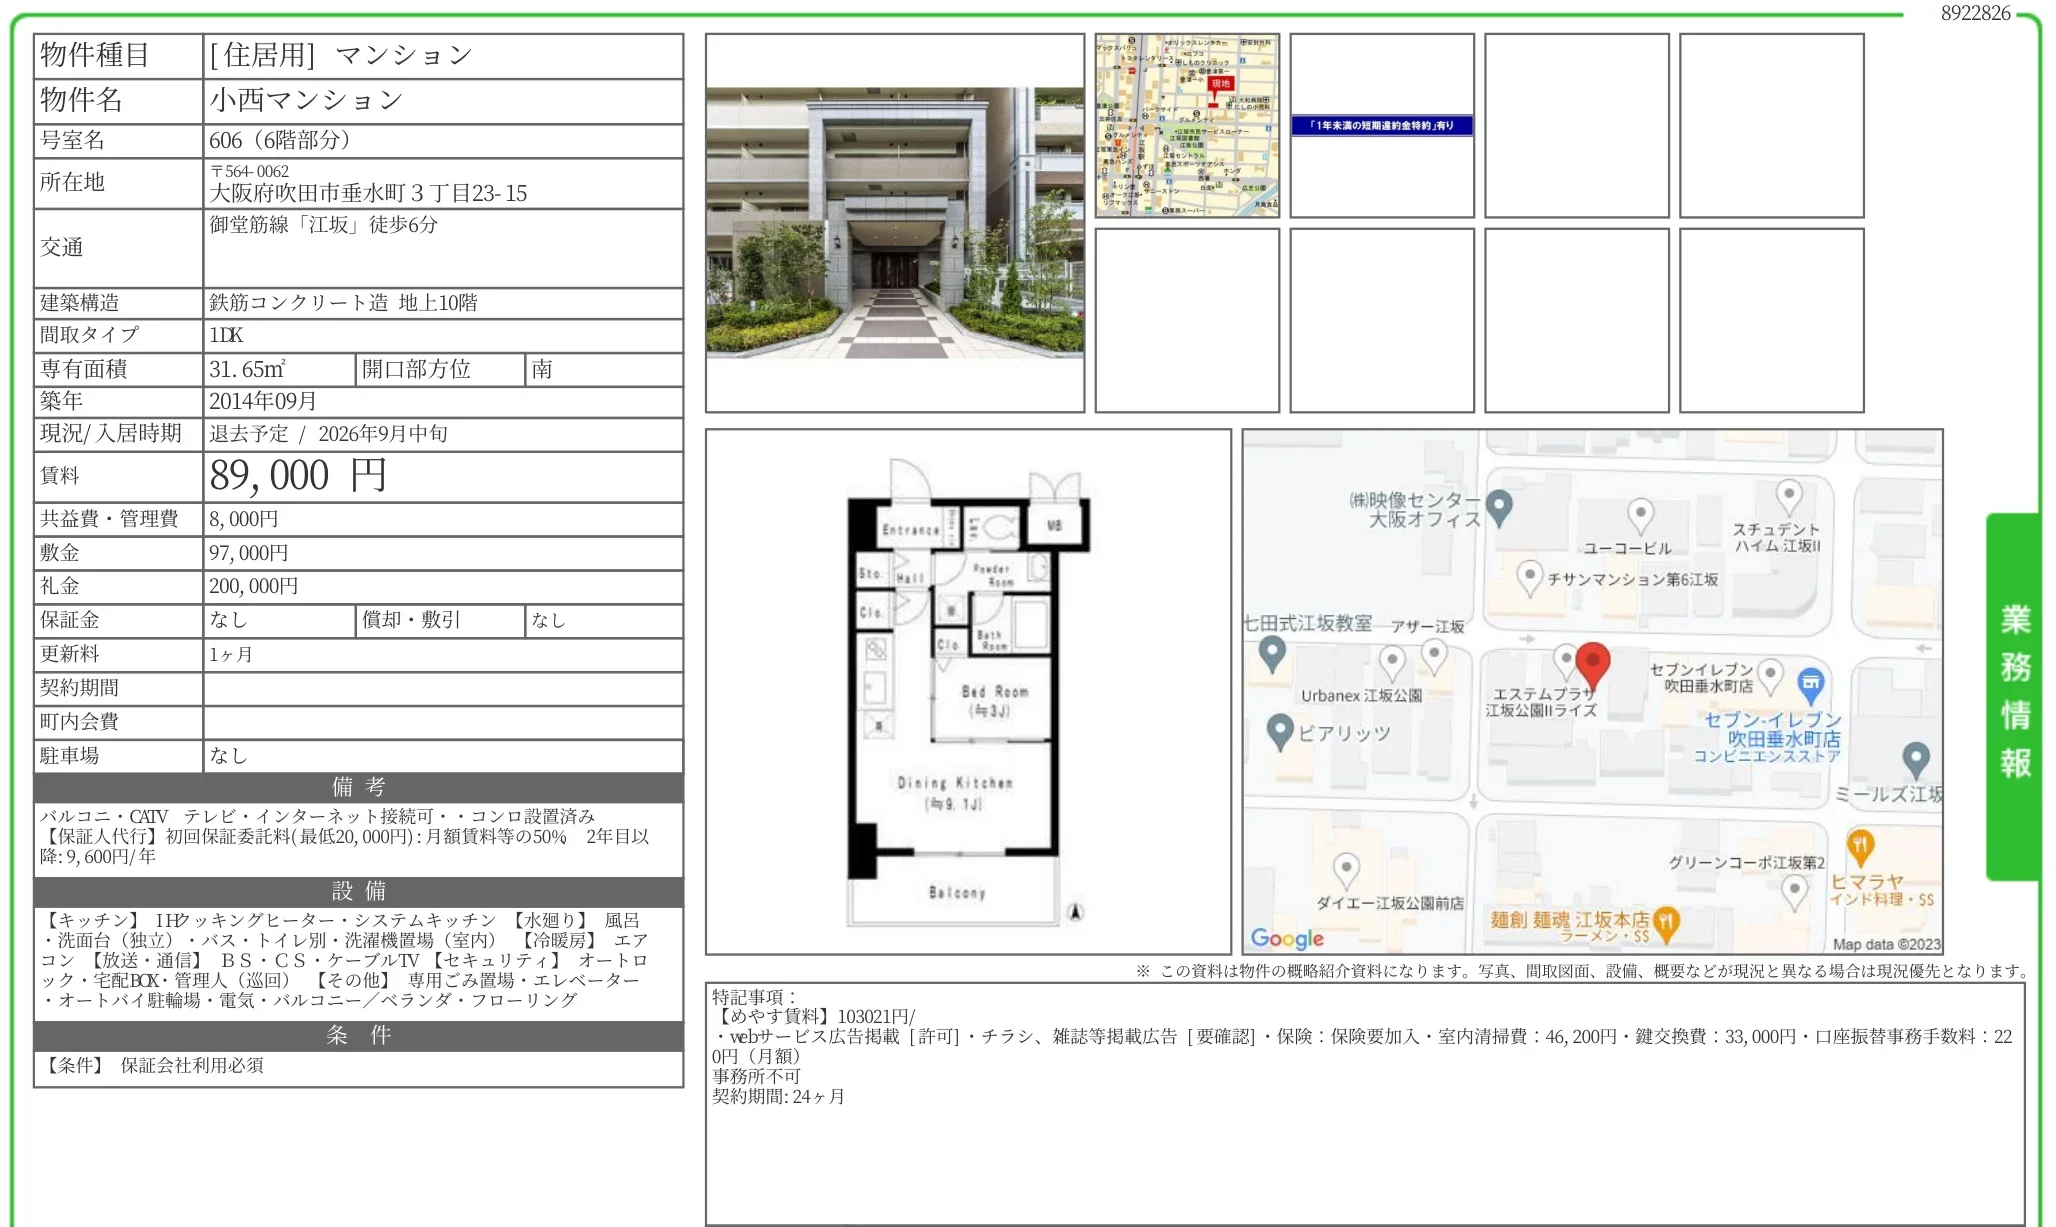
Task: Select the build date 2014年09月
Action: click(263, 401)
